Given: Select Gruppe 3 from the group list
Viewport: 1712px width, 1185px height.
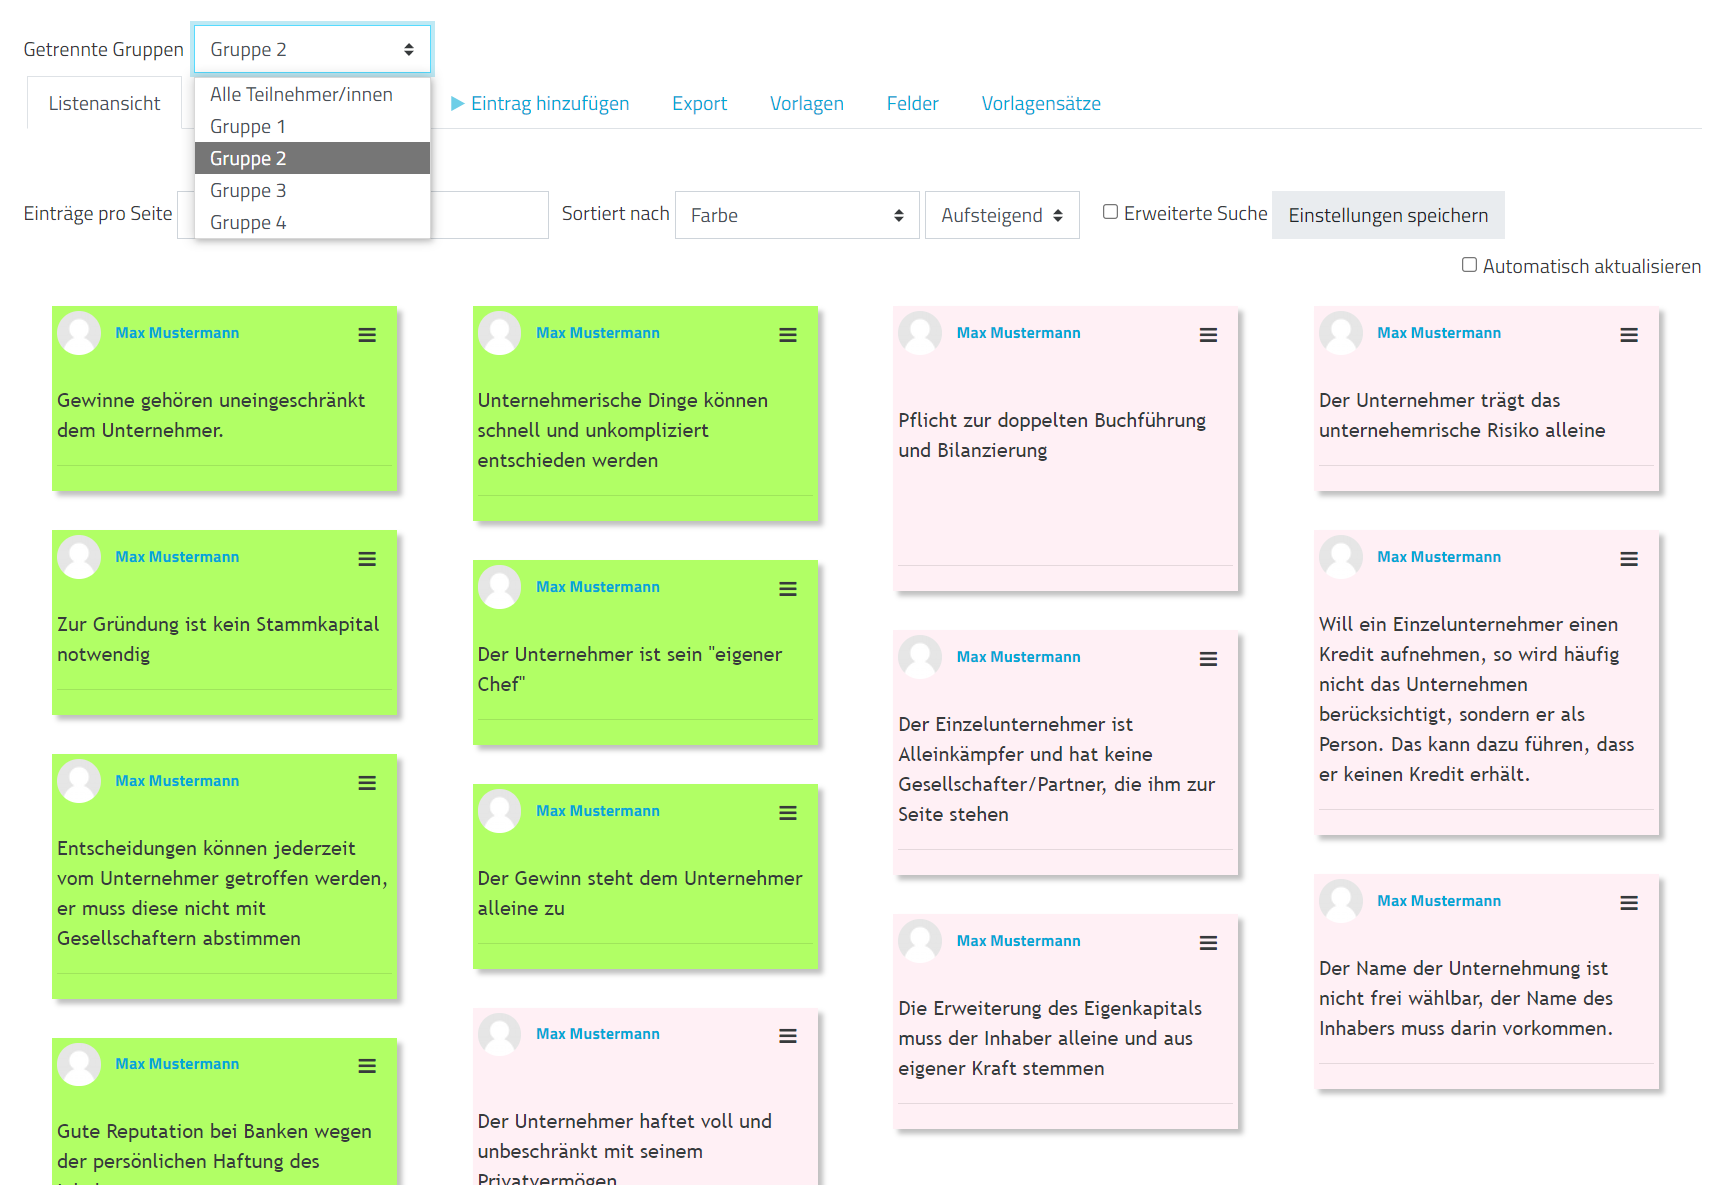Looking at the screenshot, I should click(248, 190).
